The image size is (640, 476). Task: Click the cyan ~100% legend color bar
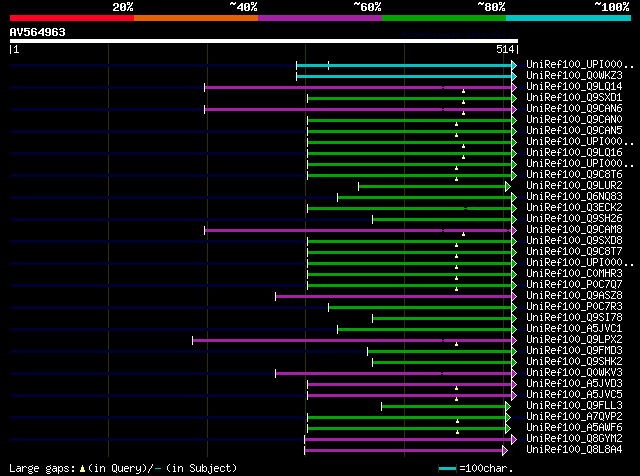(569, 18)
